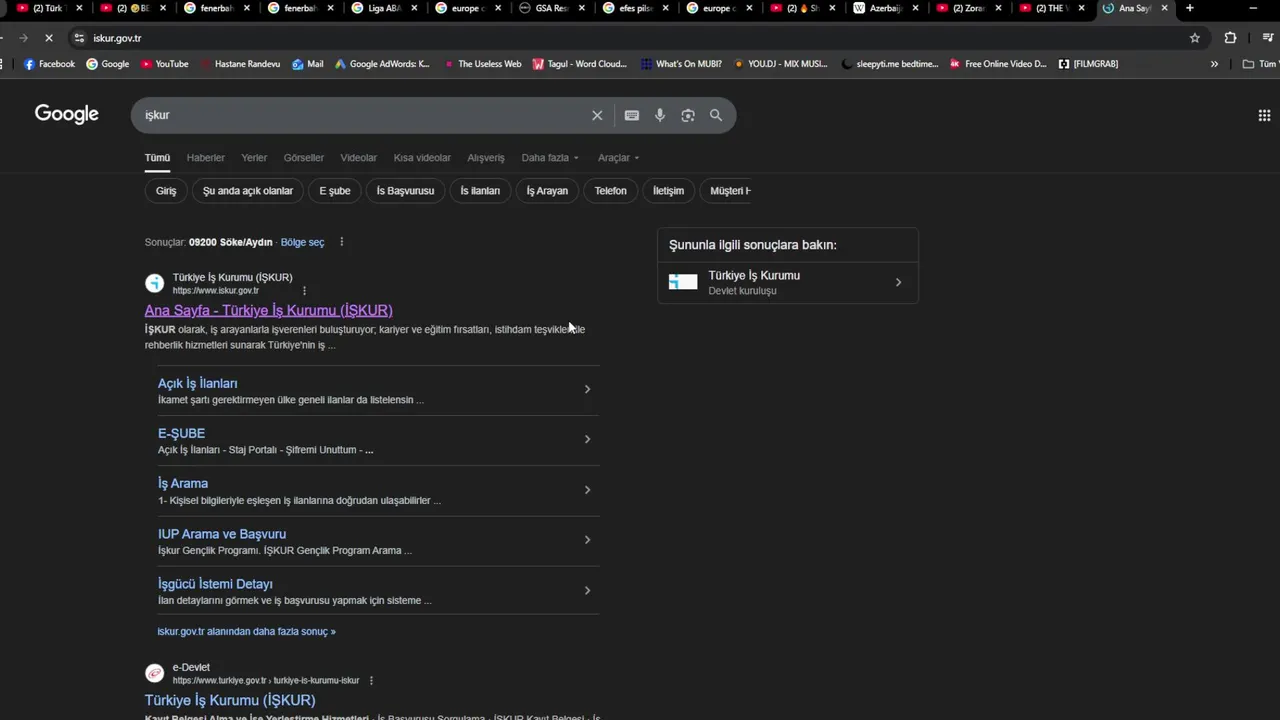This screenshot has height=720, width=1280.
Task: Open more options next to Bölge seç
Action: (x=341, y=242)
